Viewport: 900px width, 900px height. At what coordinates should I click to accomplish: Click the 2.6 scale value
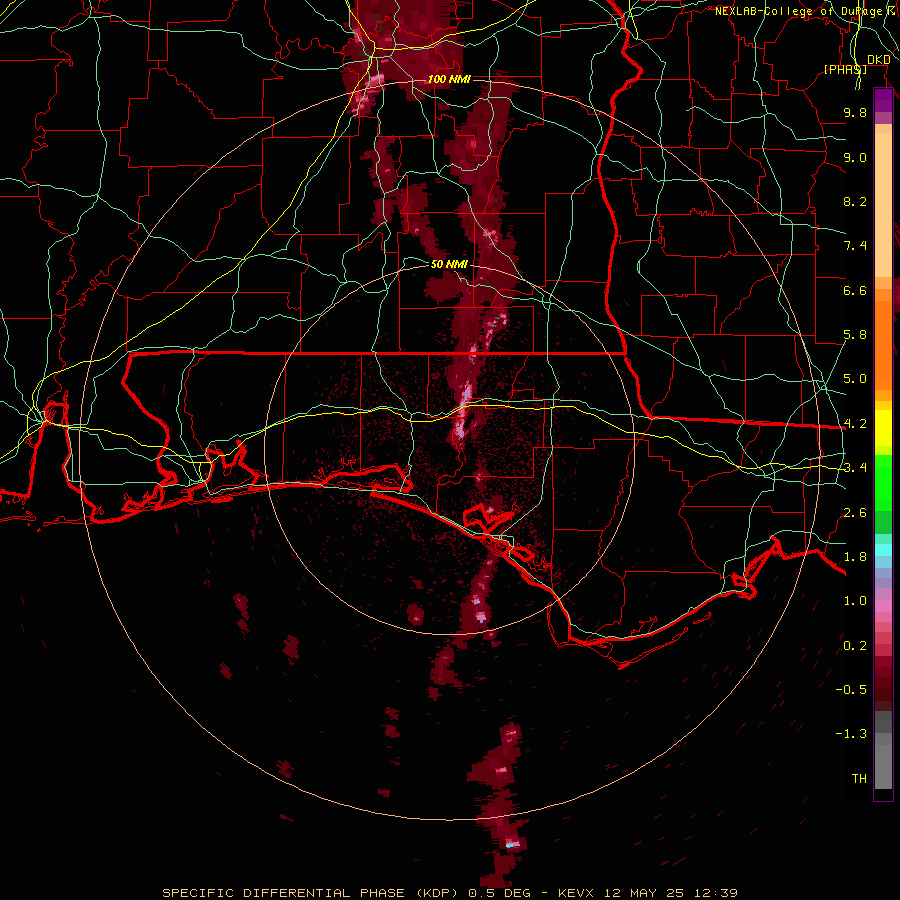pyautogui.click(x=855, y=513)
